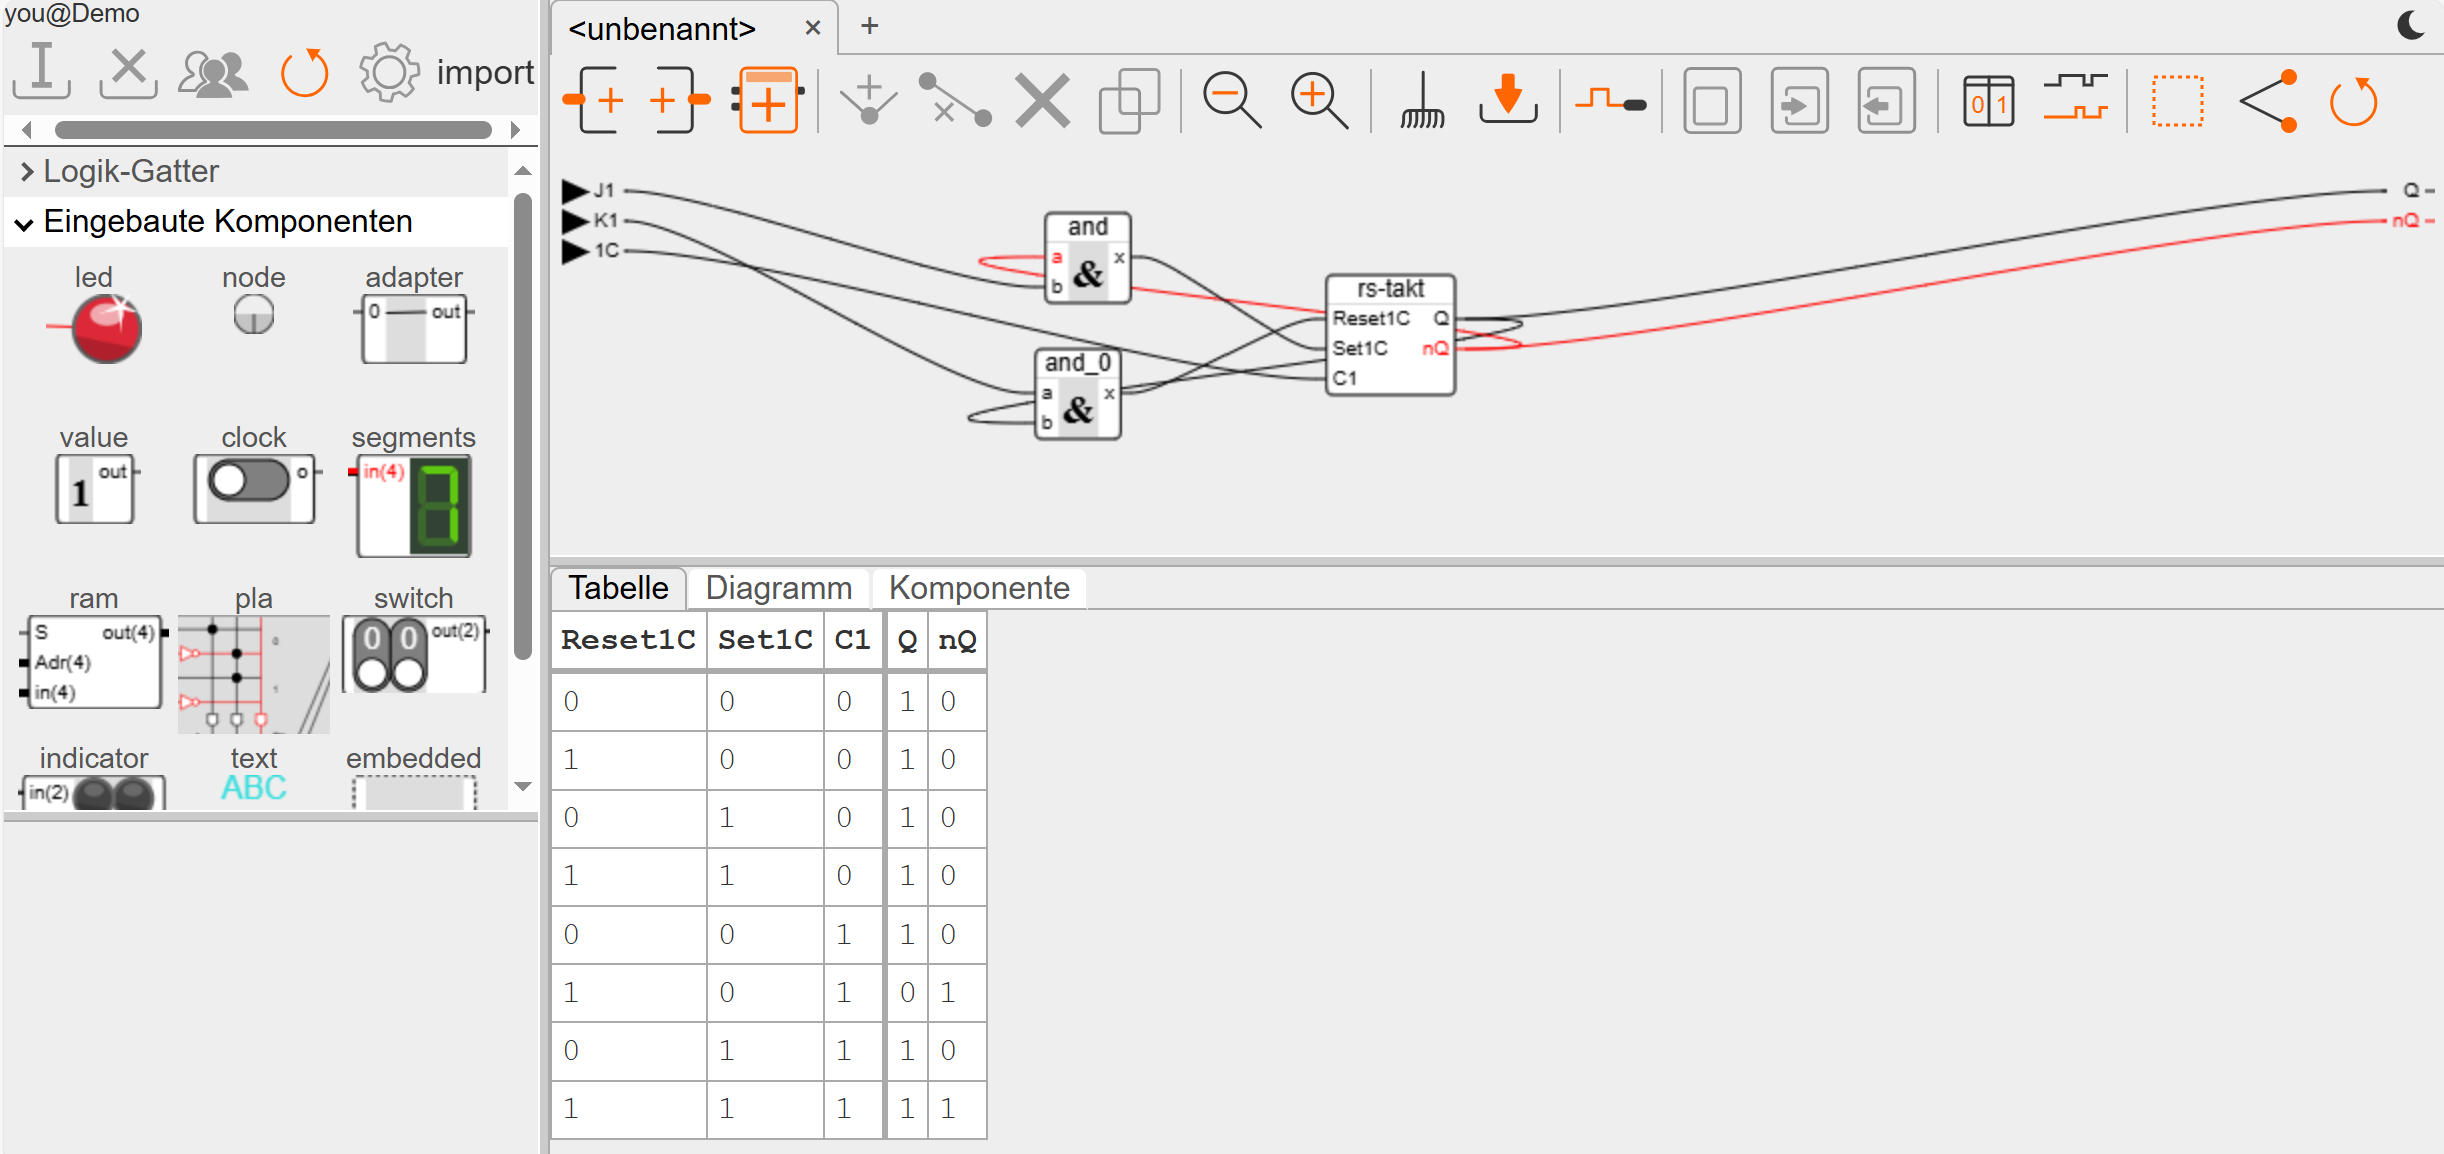Open a new tab with plus
This screenshot has height=1154, width=2444.
[869, 26]
